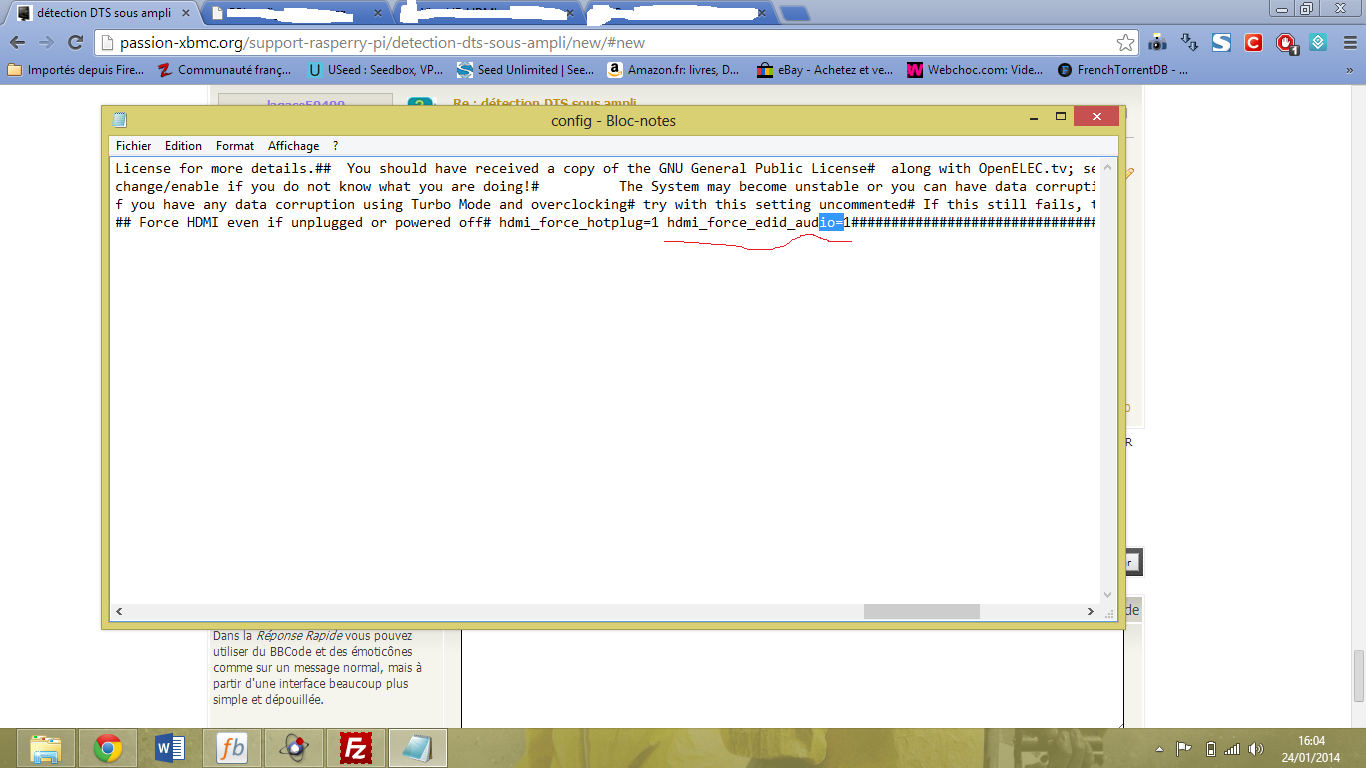Click the Amazon.fr bookmark
The image size is (1366, 768).
(674, 70)
